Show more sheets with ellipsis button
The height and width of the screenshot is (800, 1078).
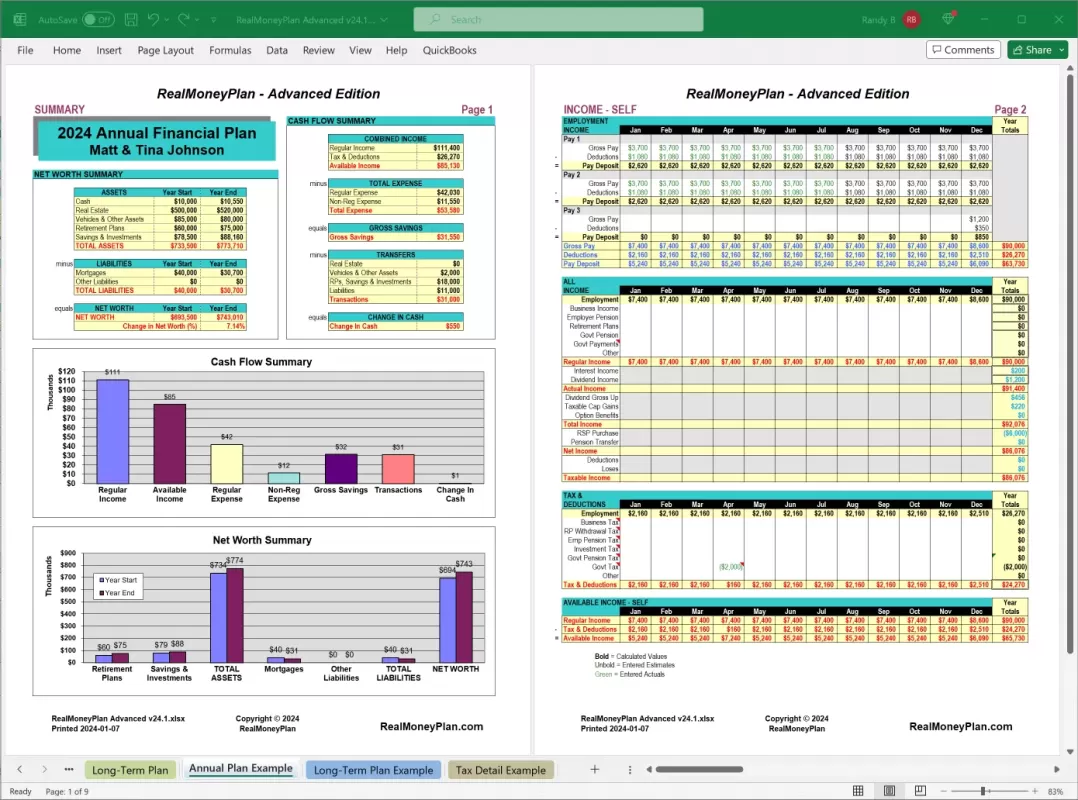coord(68,769)
